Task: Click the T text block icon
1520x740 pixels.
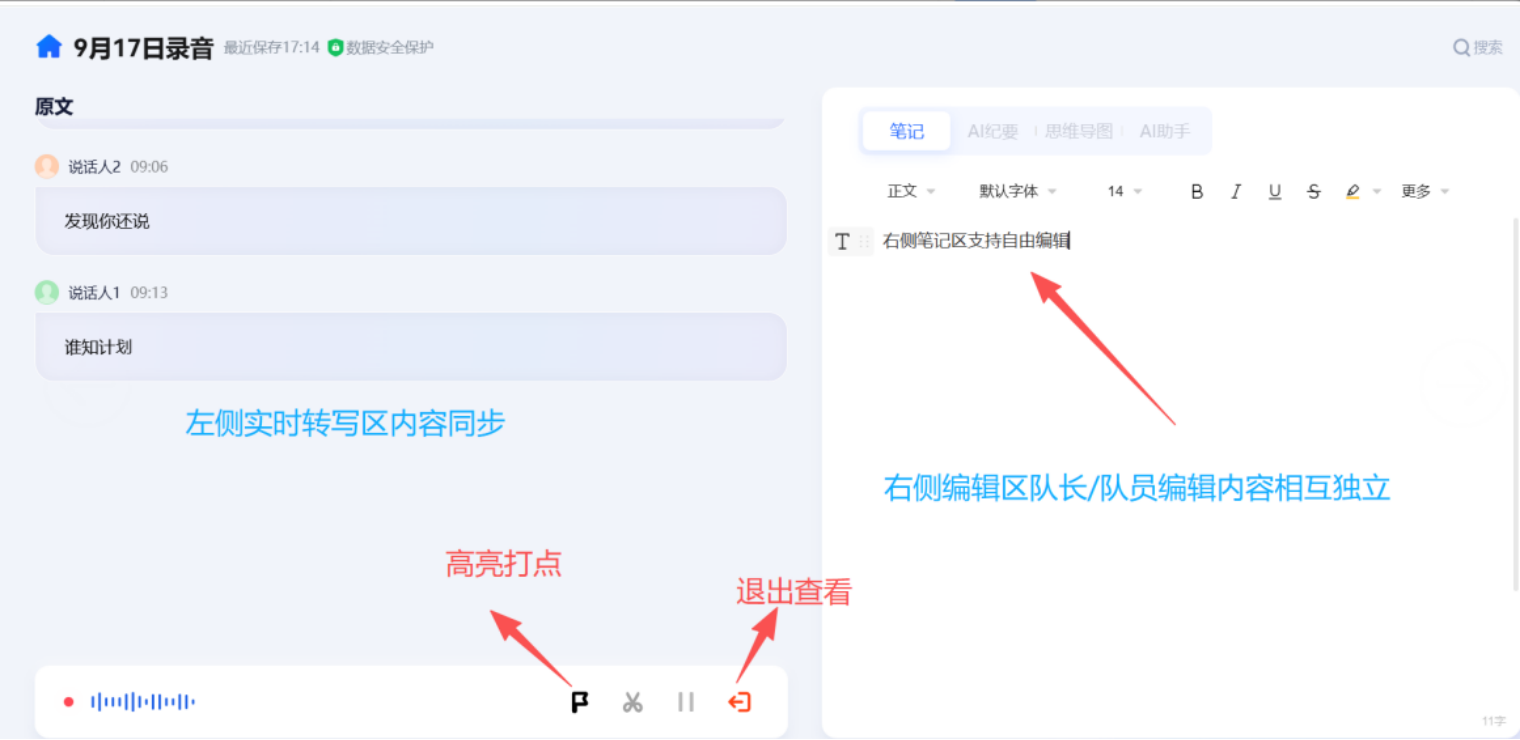Action: coord(842,241)
